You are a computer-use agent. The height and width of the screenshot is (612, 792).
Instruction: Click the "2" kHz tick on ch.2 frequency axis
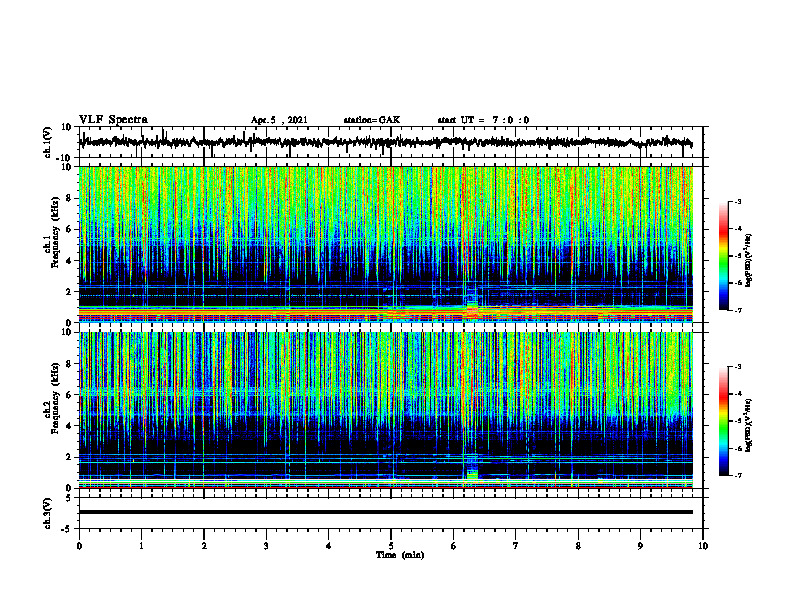tap(70, 457)
